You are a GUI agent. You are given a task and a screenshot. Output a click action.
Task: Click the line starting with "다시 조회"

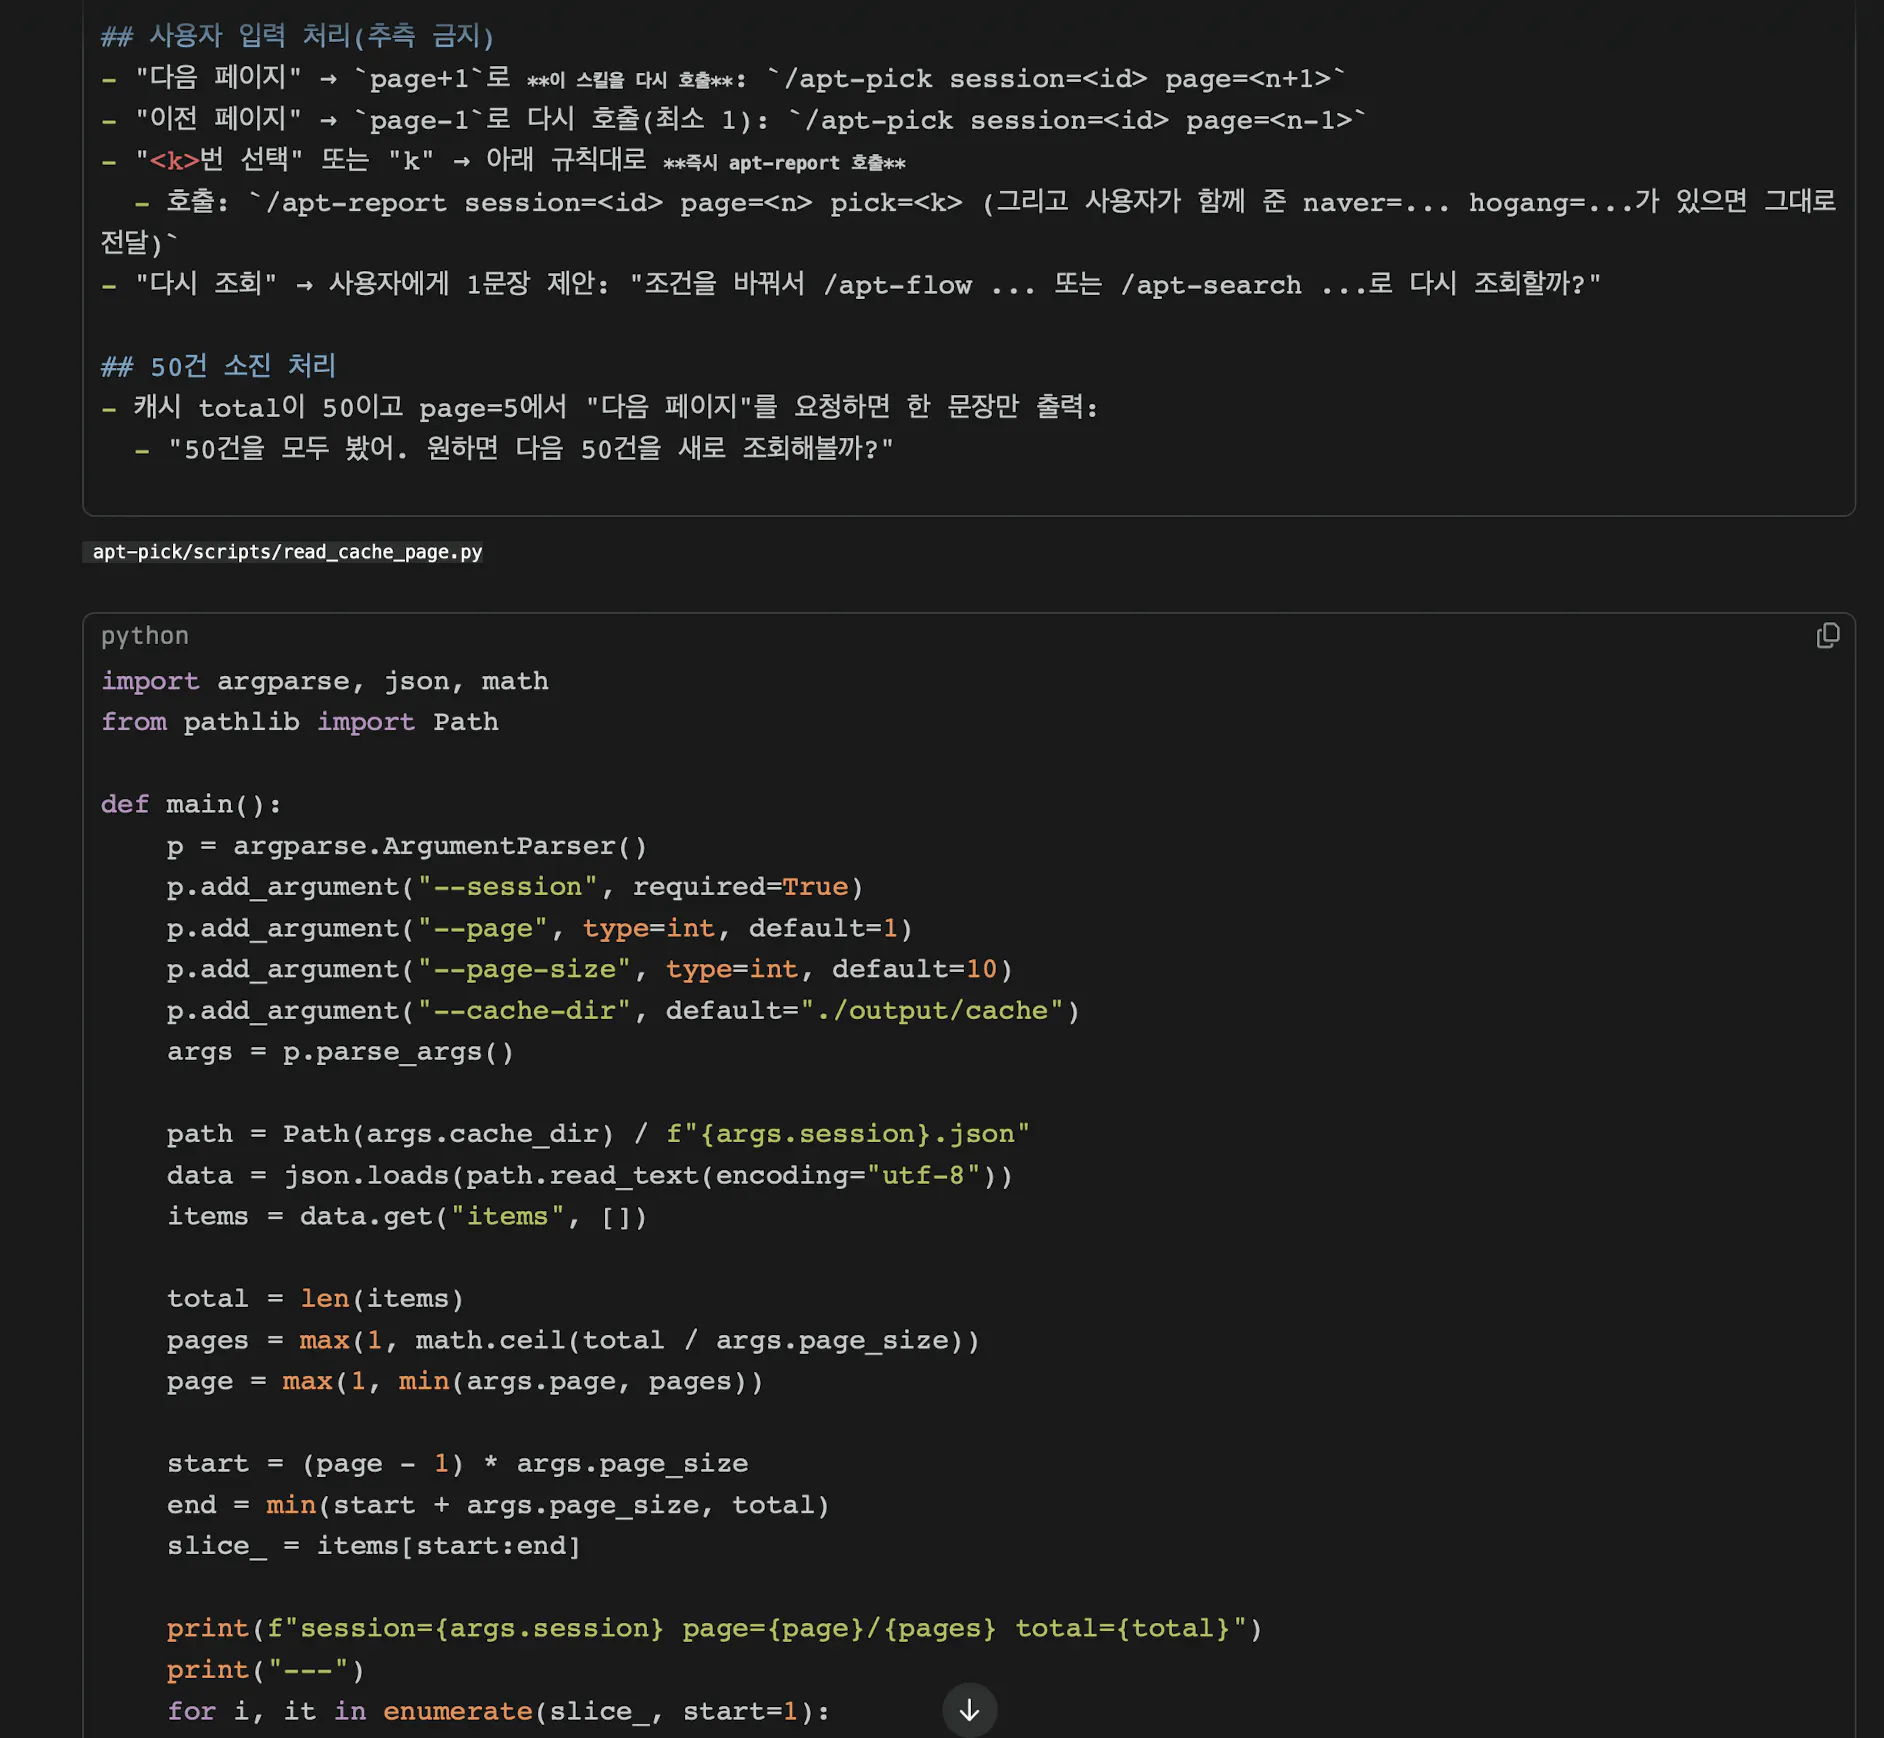[851, 284]
